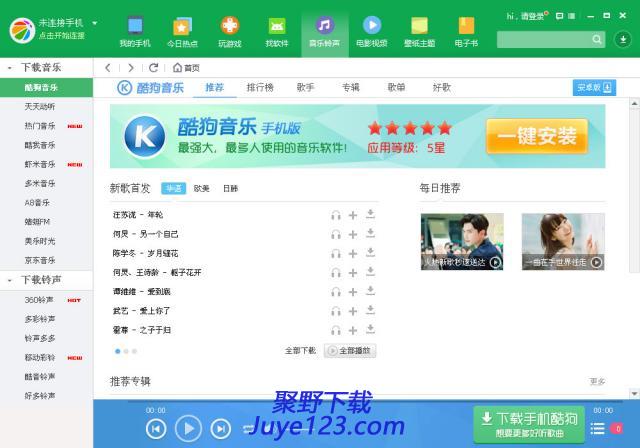Refresh the page
The height and width of the screenshot is (448, 640).
(x=153, y=68)
